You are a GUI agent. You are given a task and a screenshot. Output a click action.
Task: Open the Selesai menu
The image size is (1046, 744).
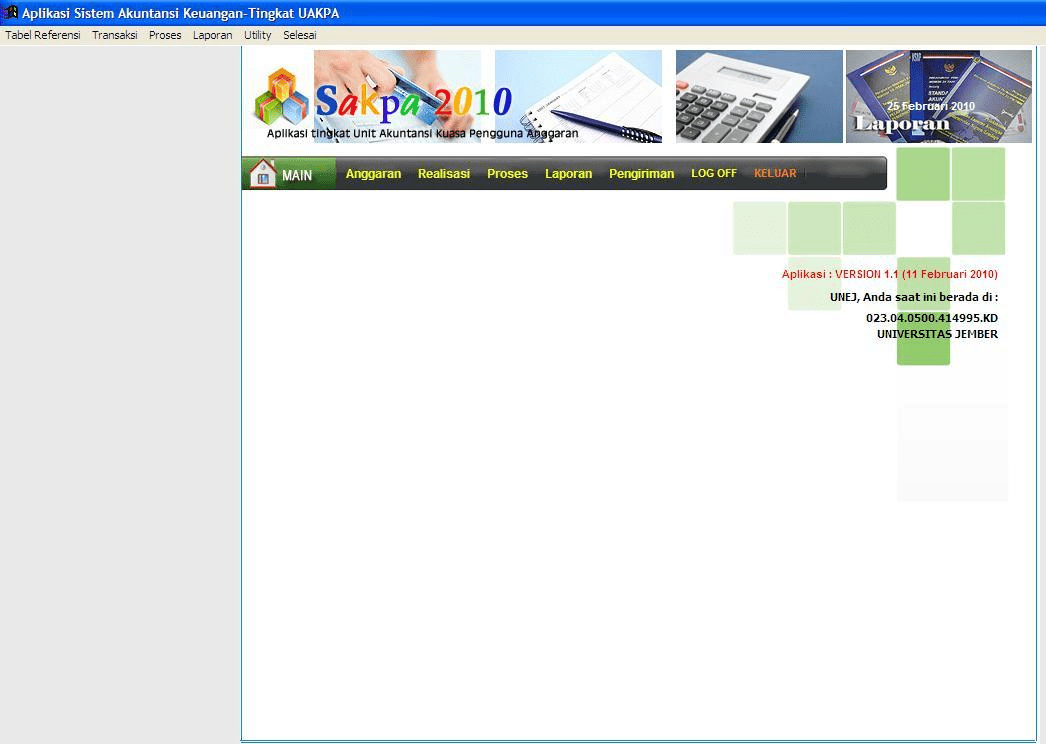299,34
